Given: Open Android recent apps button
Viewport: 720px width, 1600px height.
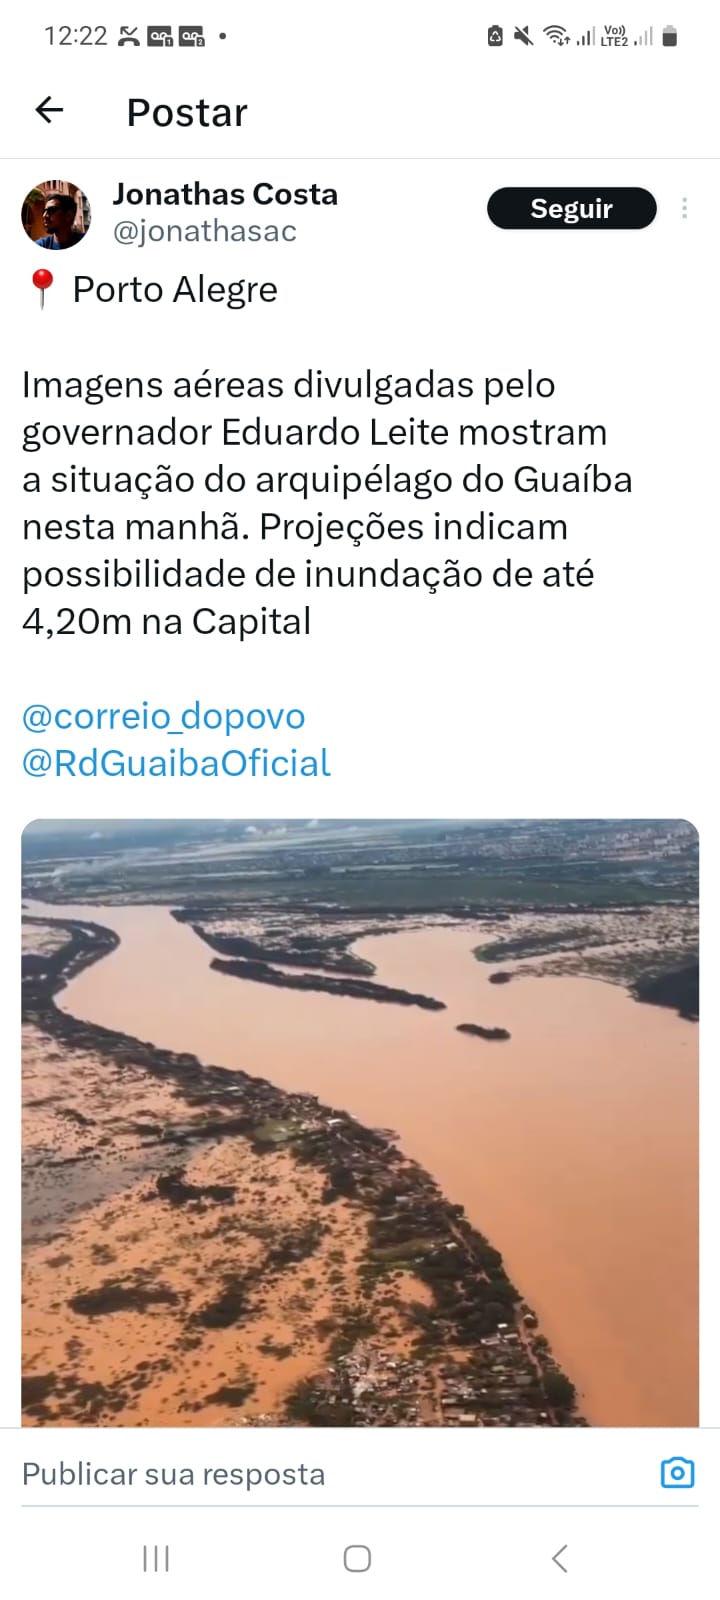Looking at the screenshot, I should click(x=156, y=1558).
